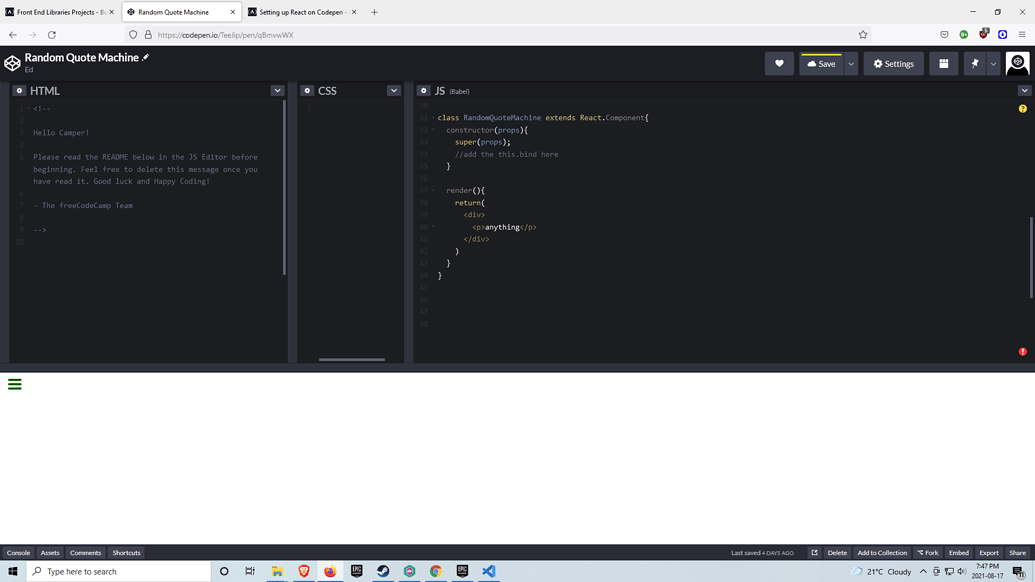The width and height of the screenshot is (1035, 582).
Task: Open the JS panel dropdown chevron
Action: 1024,90
